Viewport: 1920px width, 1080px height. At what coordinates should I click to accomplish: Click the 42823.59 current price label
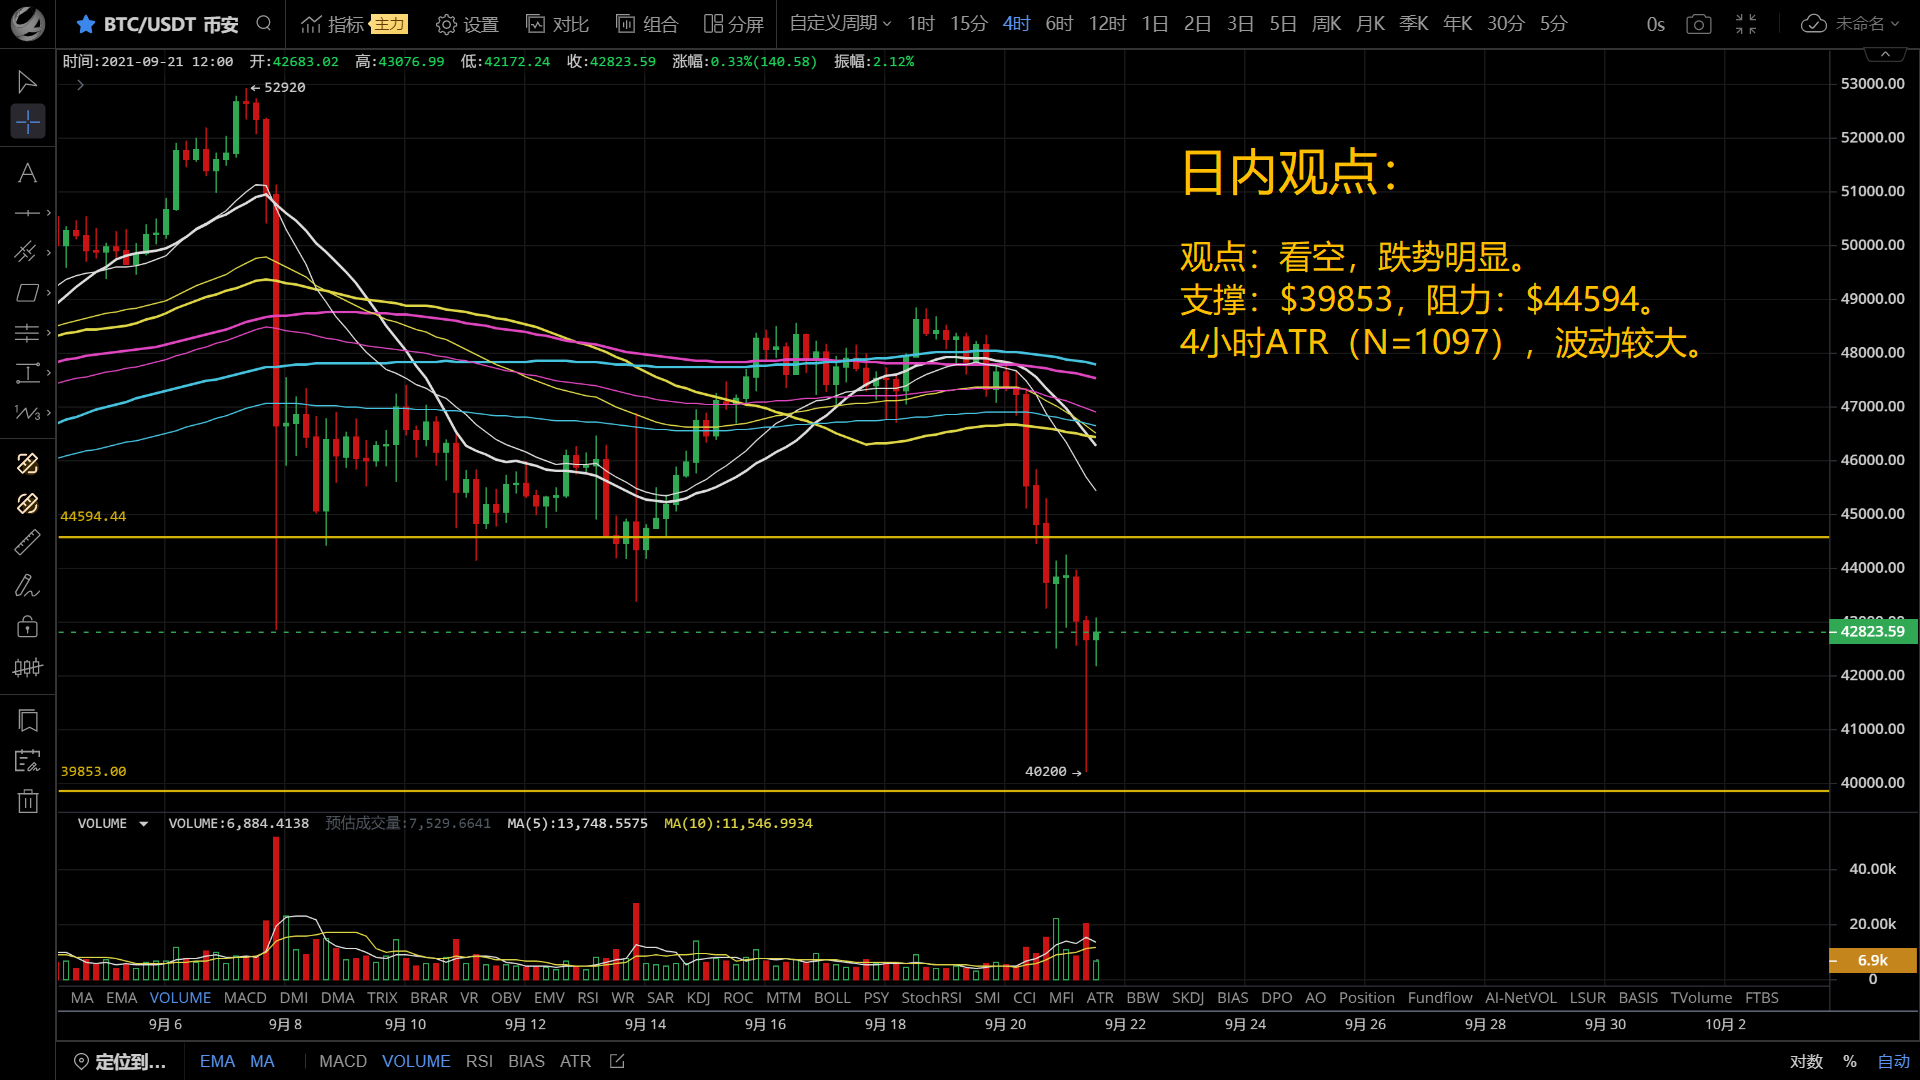click(1872, 631)
